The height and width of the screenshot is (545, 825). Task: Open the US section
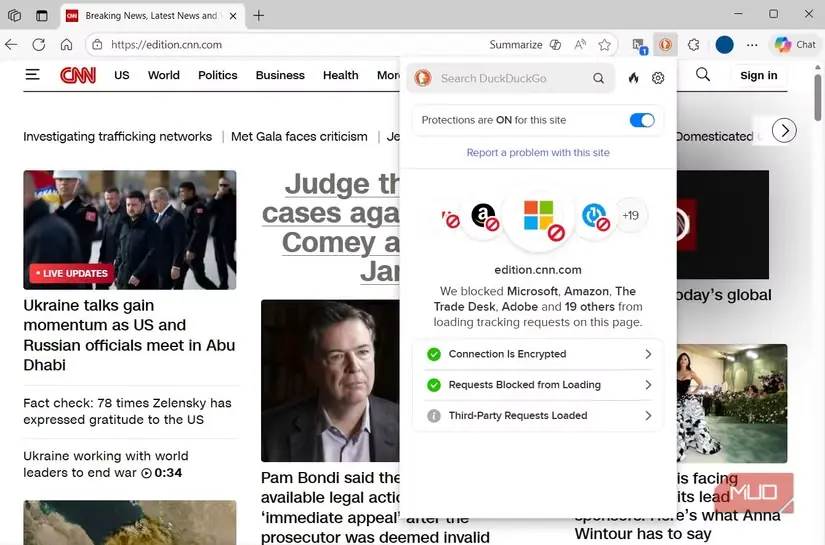[x=122, y=75]
